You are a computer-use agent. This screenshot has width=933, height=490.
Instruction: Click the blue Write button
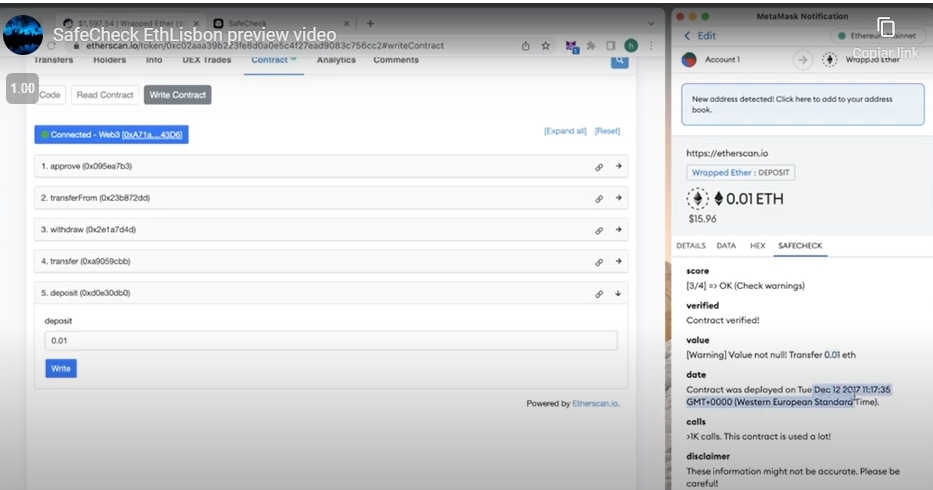(61, 369)
